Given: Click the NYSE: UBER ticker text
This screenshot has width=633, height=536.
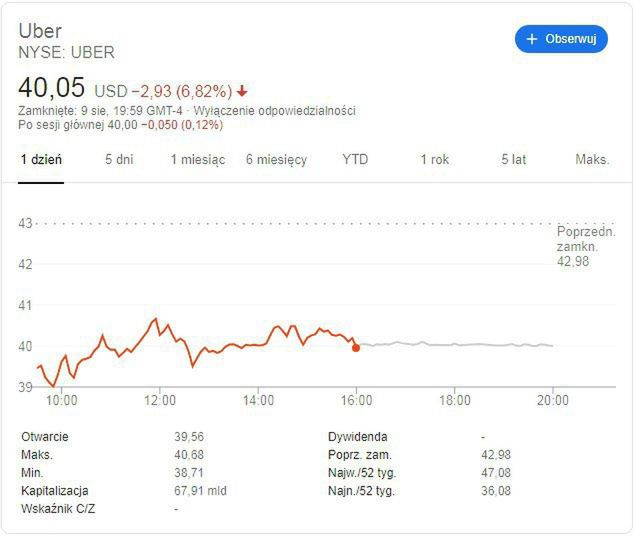Looking at the screenshot, I should (66, 52).
